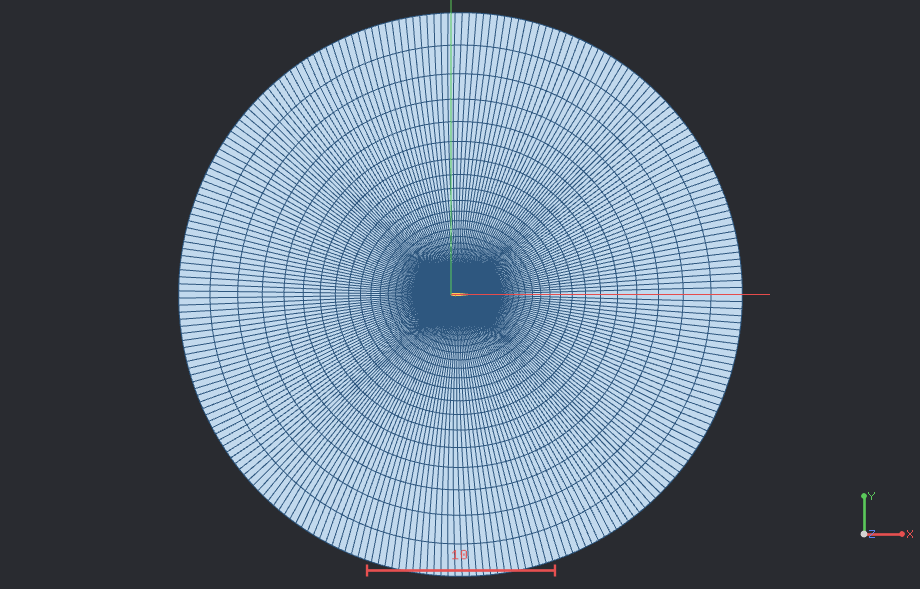Click the scale bar labeled 10
The width and height of the screenshot is (920, 589).
pos(461,570)
